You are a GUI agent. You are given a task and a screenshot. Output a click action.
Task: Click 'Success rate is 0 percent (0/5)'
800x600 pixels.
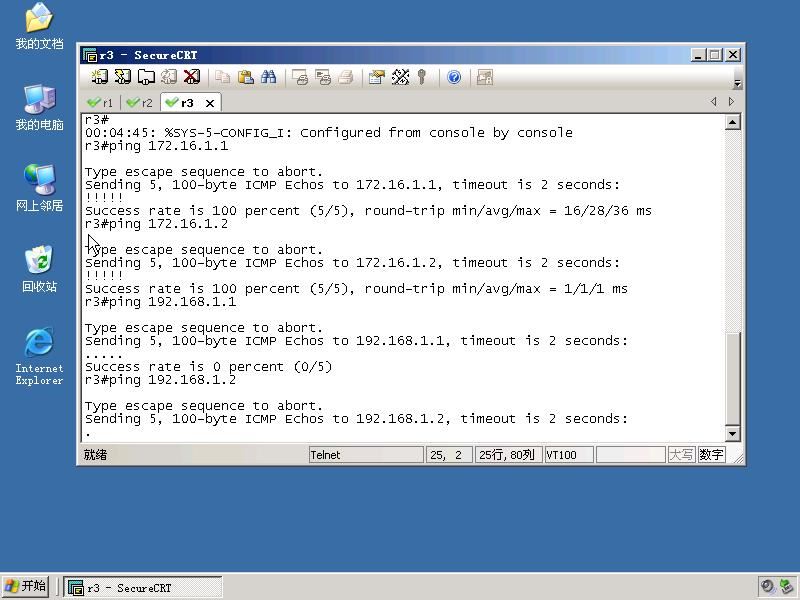tap(209, 367)
